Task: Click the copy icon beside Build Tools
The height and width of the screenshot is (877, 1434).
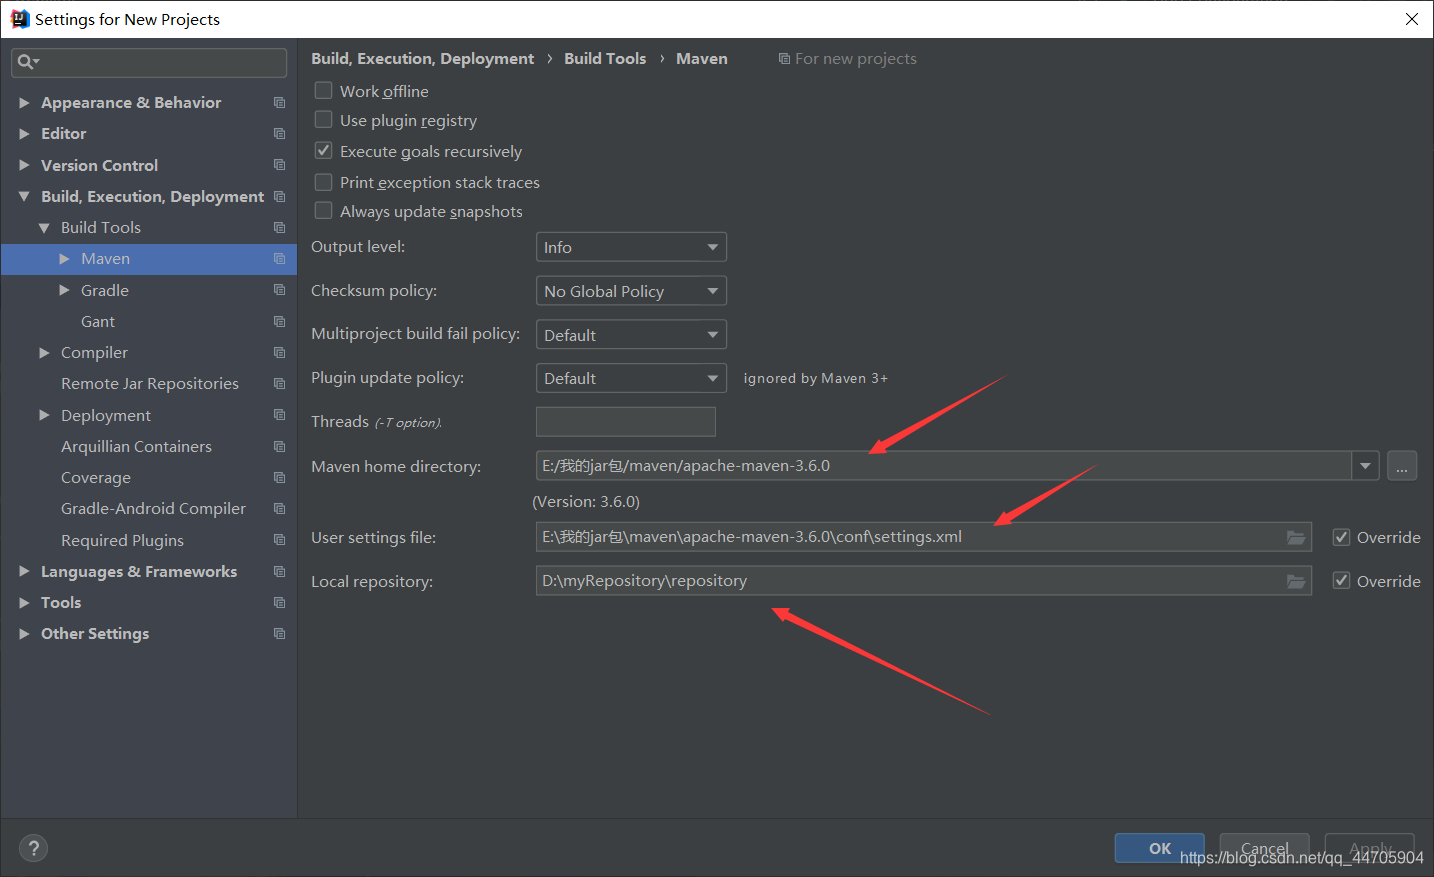Action: 279,228
